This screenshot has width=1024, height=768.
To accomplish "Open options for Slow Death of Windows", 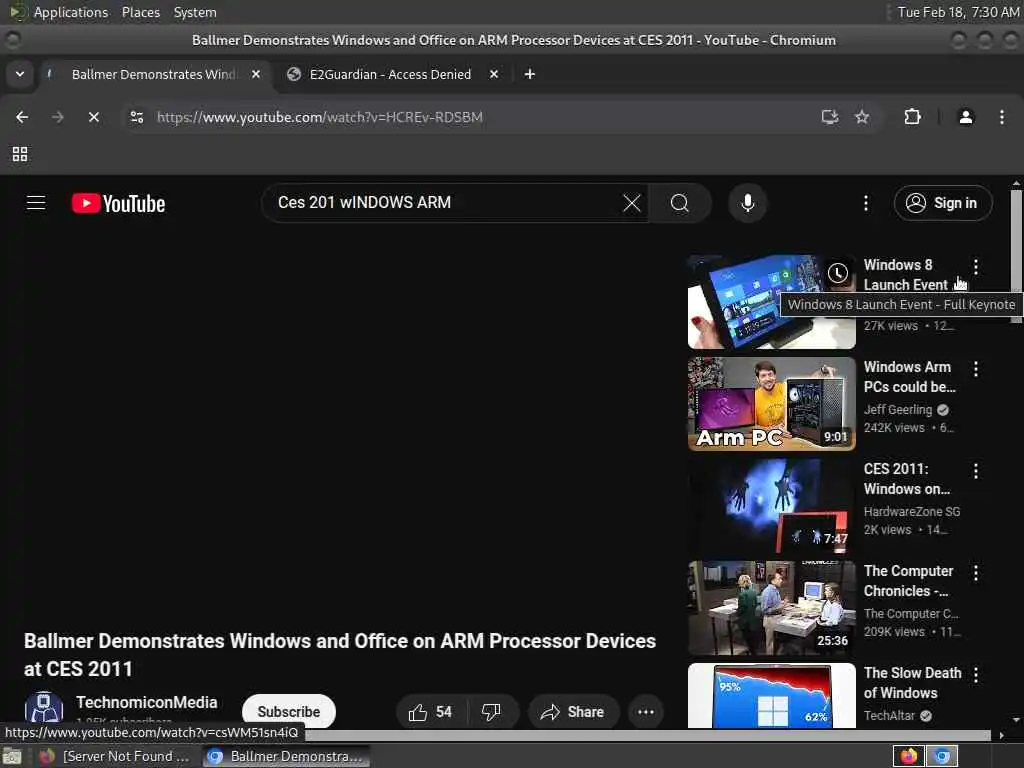I will pos(976,675).
